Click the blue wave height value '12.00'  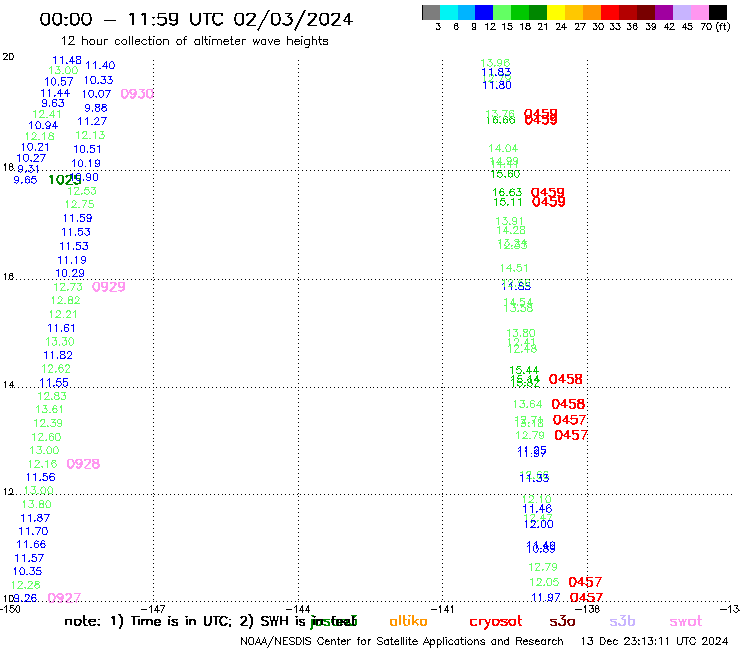click(x=538, y=524)
